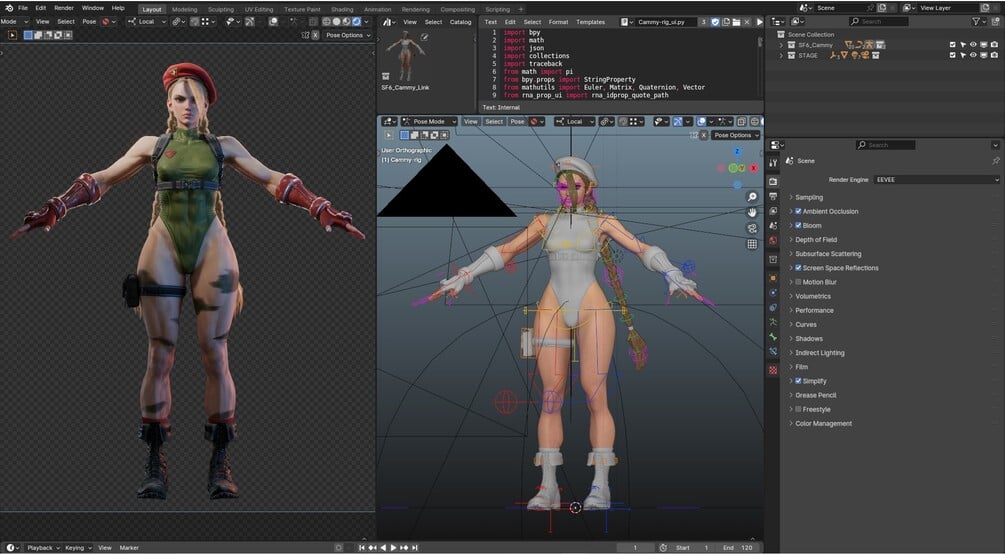The height and width of the screenshot is (554, 1005).
Task: Click the blue Z axis on navigation gizmo
Action: pyautogui.click(x=737, y=151)
